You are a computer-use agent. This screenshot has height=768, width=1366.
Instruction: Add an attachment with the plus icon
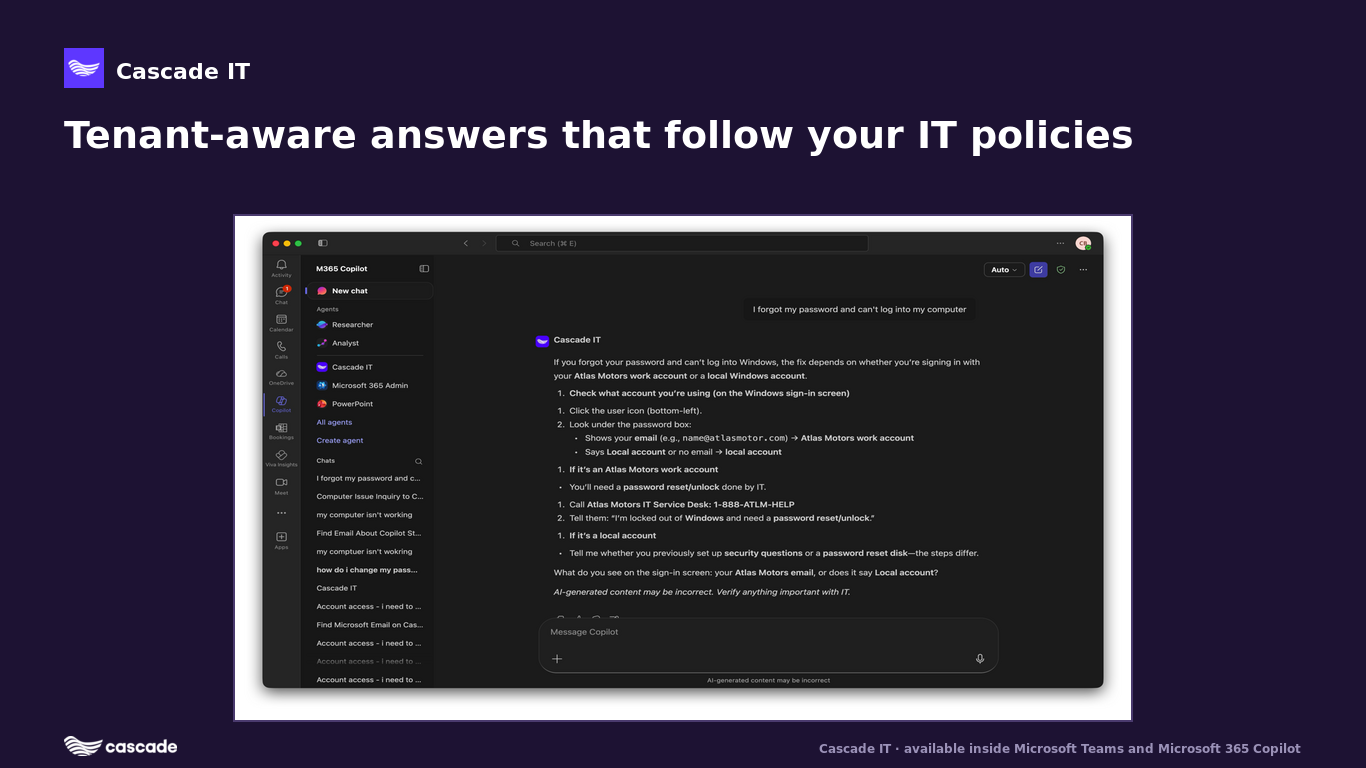tap(557, 659)
